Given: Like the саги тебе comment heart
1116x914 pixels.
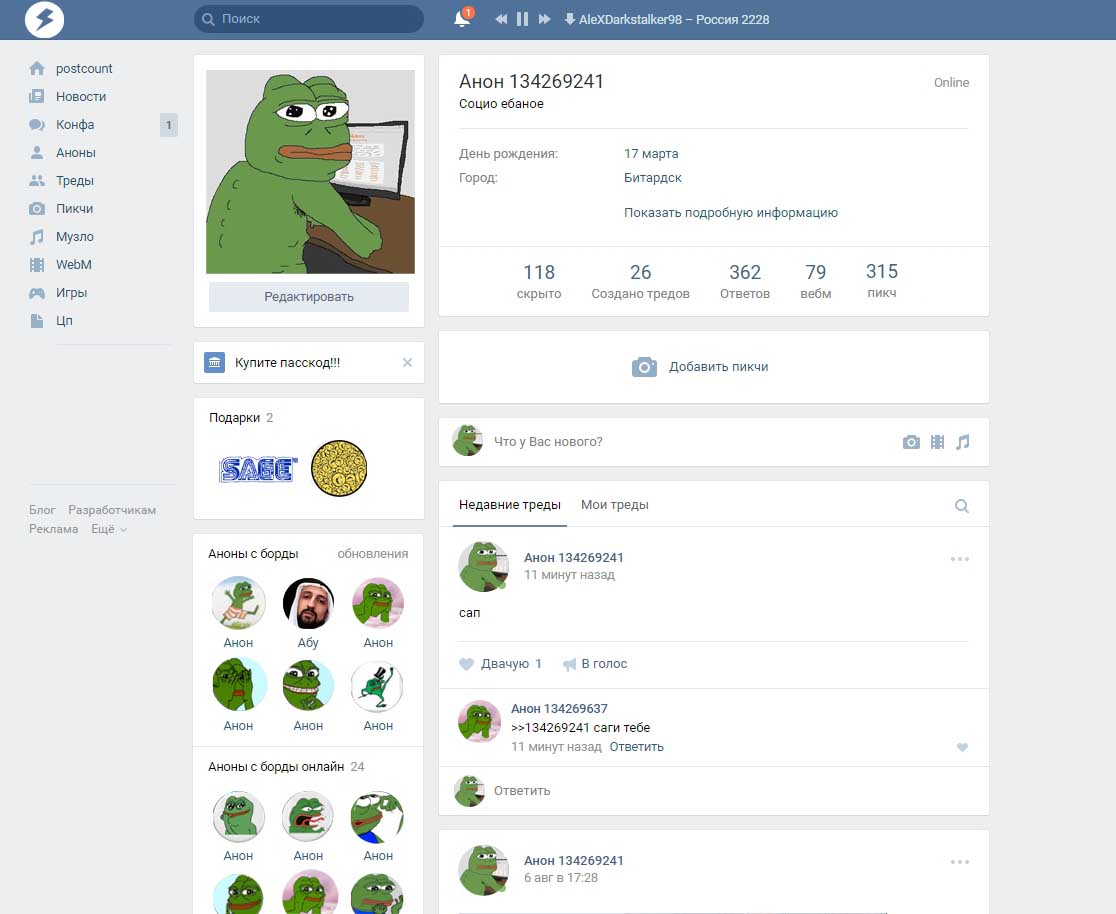Looking at the screenshot, I should click(x=962, y=747).
